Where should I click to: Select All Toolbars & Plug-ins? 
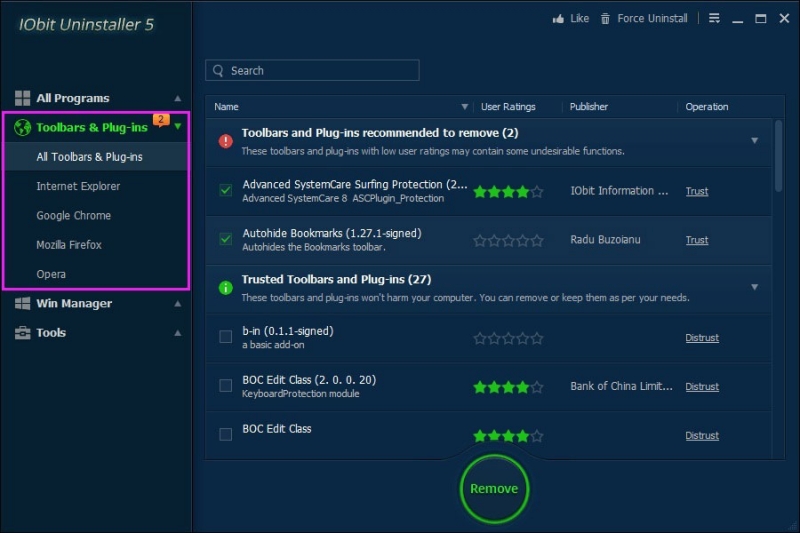coord(96,157)
